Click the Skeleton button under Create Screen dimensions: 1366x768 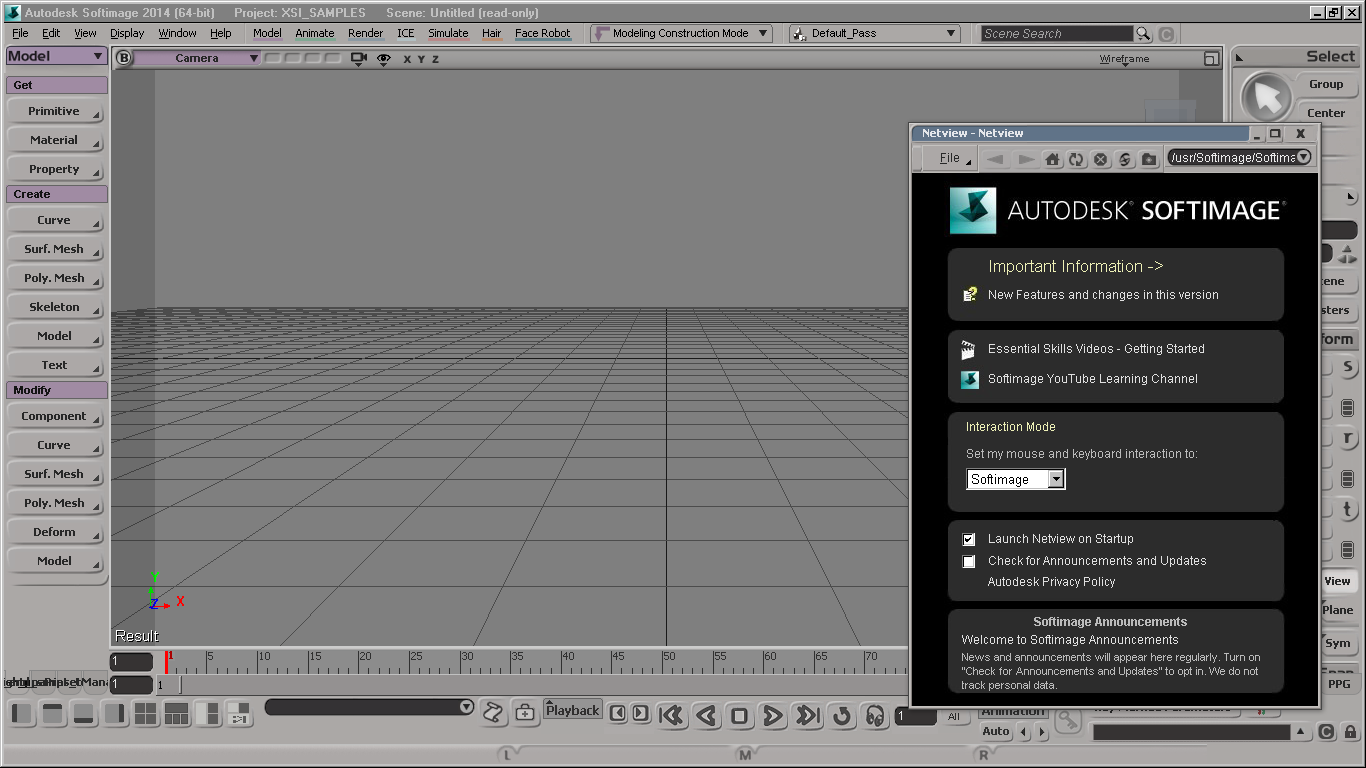[x=56, y=307]
